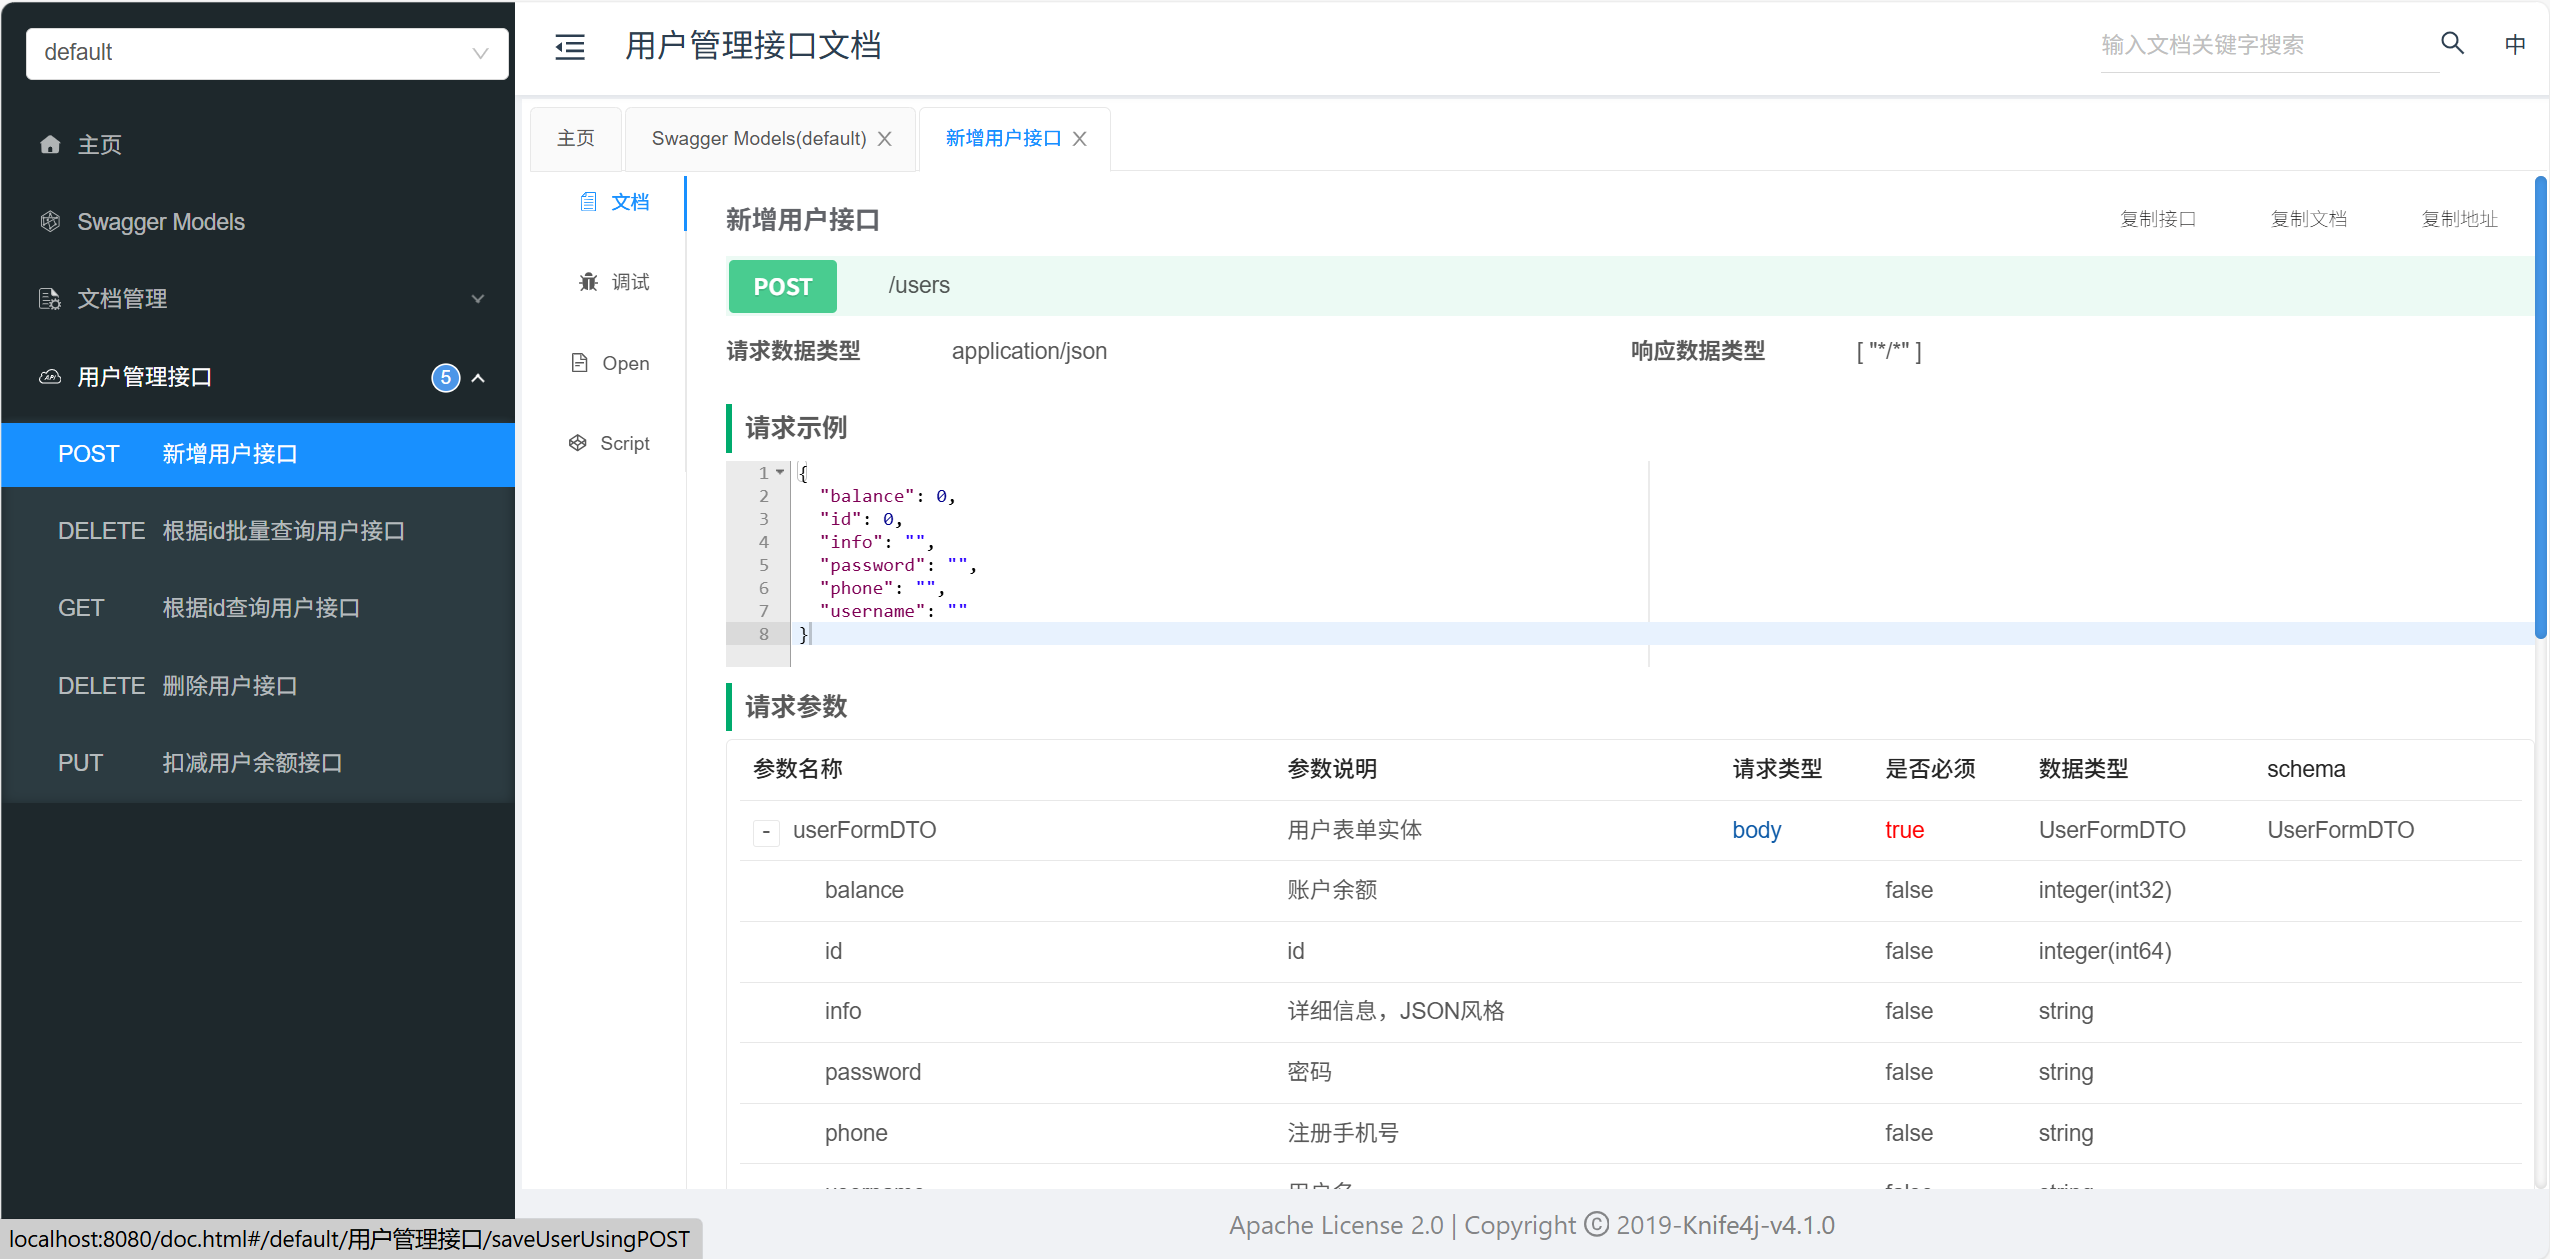Click the language switch 中 icon
The height and width of the screenshot is (1259, 2550).
[2515, 44]
